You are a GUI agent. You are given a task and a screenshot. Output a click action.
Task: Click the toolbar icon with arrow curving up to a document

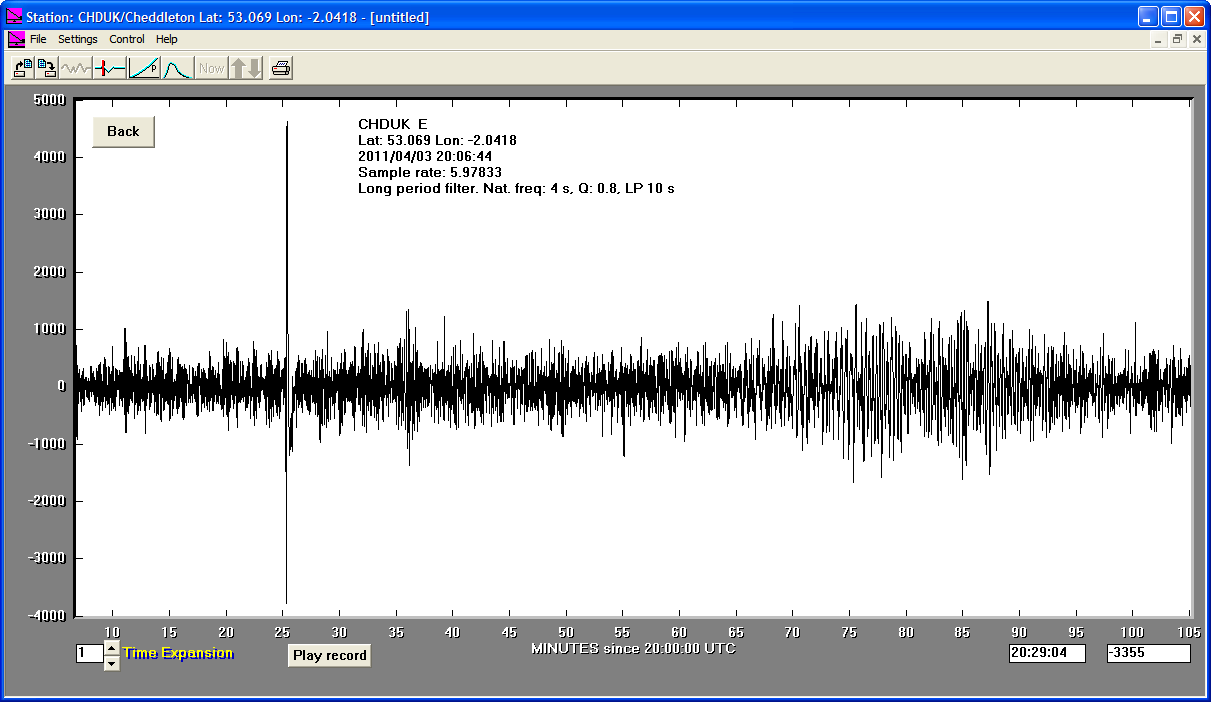coord(22,68)
